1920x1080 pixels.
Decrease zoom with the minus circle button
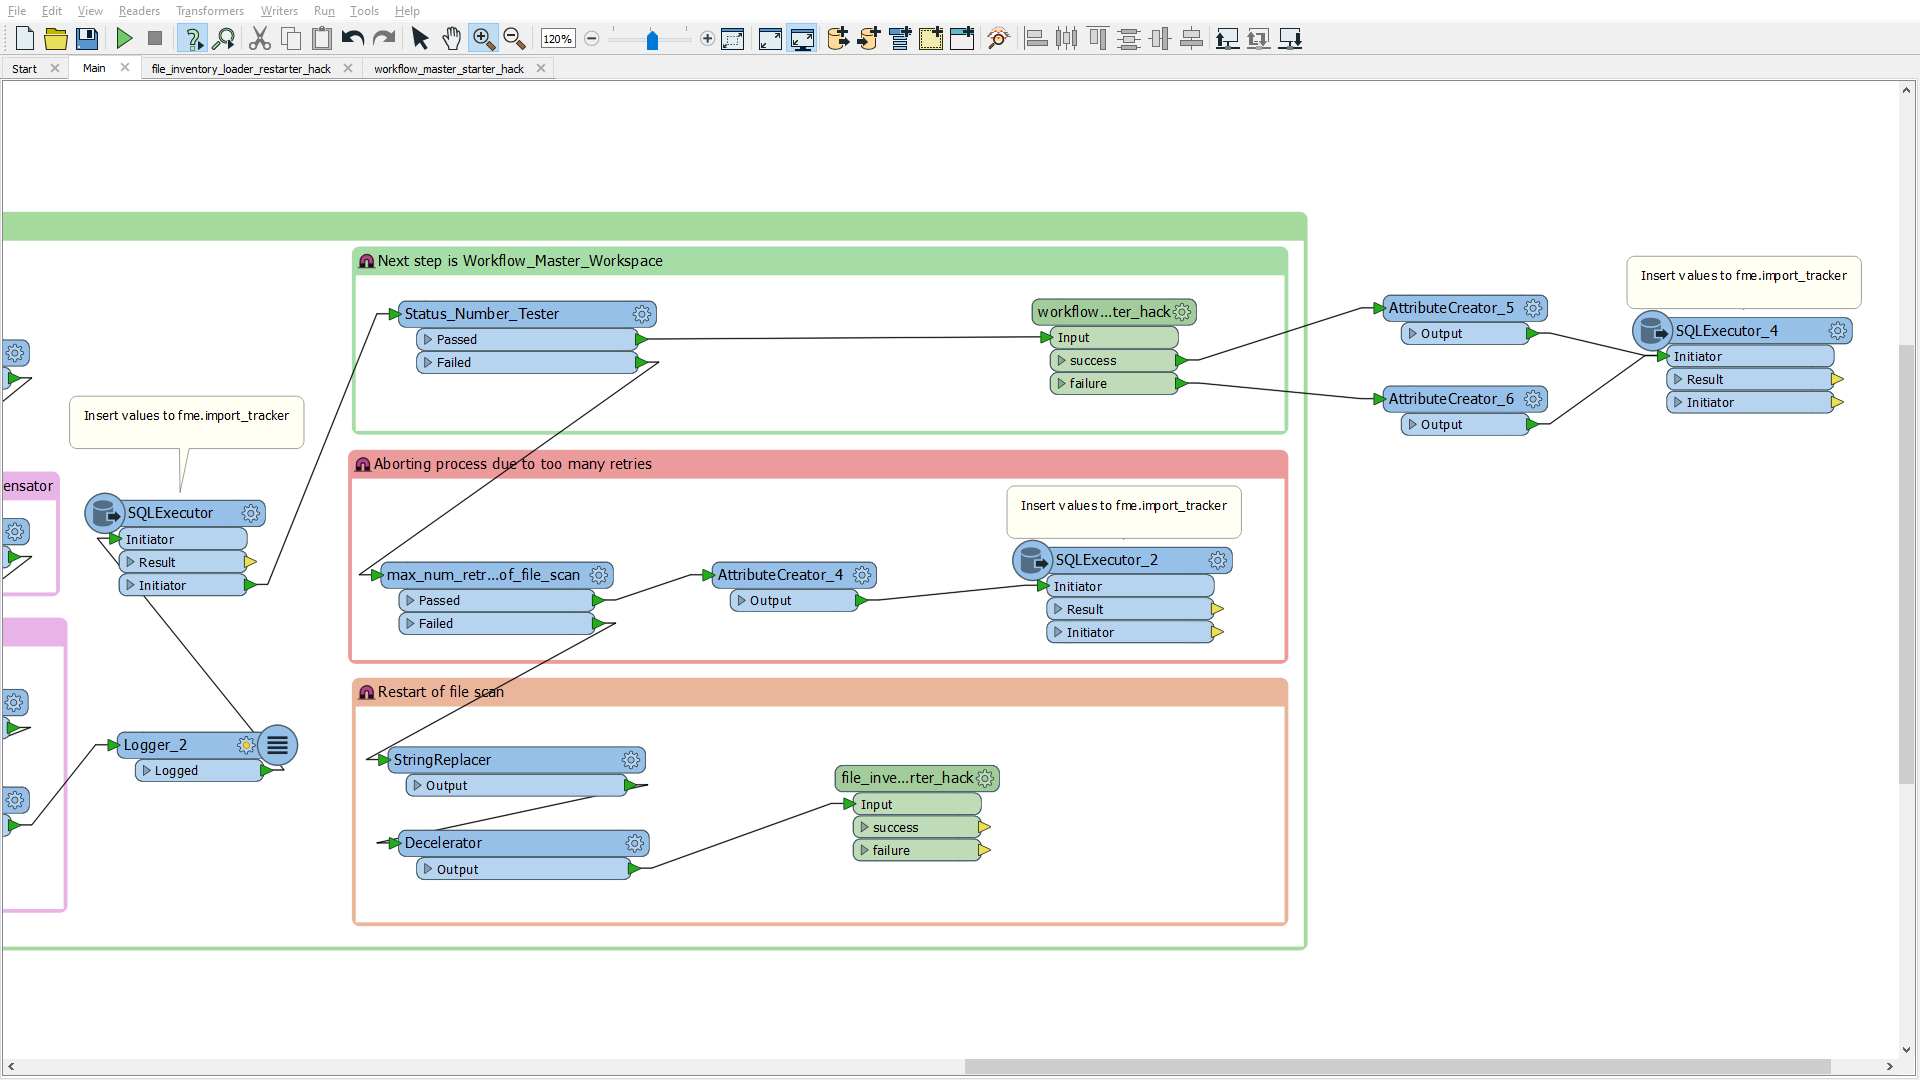coord(592,39)
